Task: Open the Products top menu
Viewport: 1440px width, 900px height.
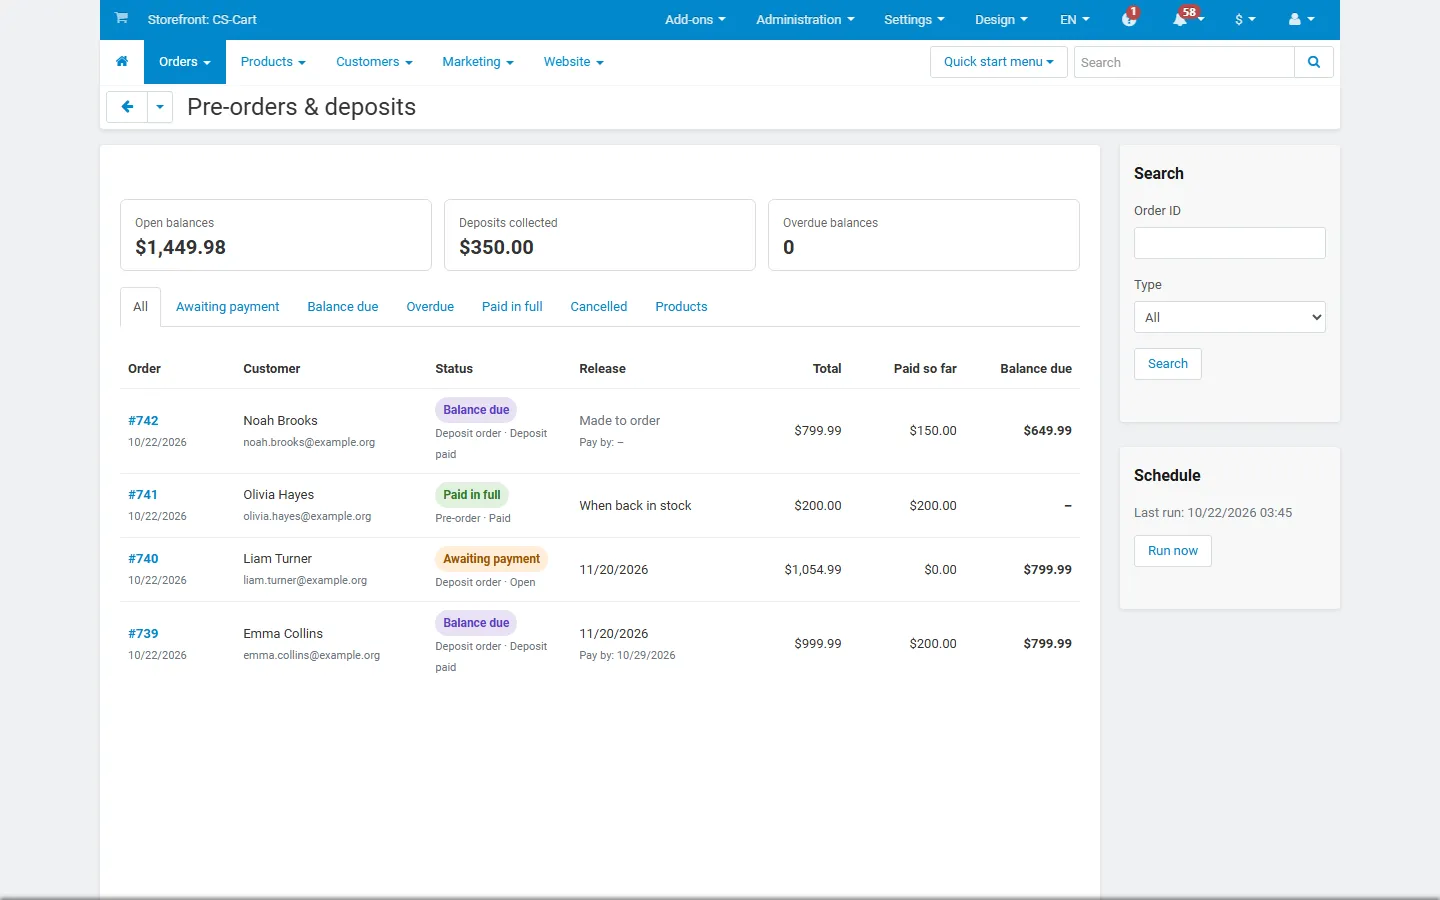Action: pos(273,62)
